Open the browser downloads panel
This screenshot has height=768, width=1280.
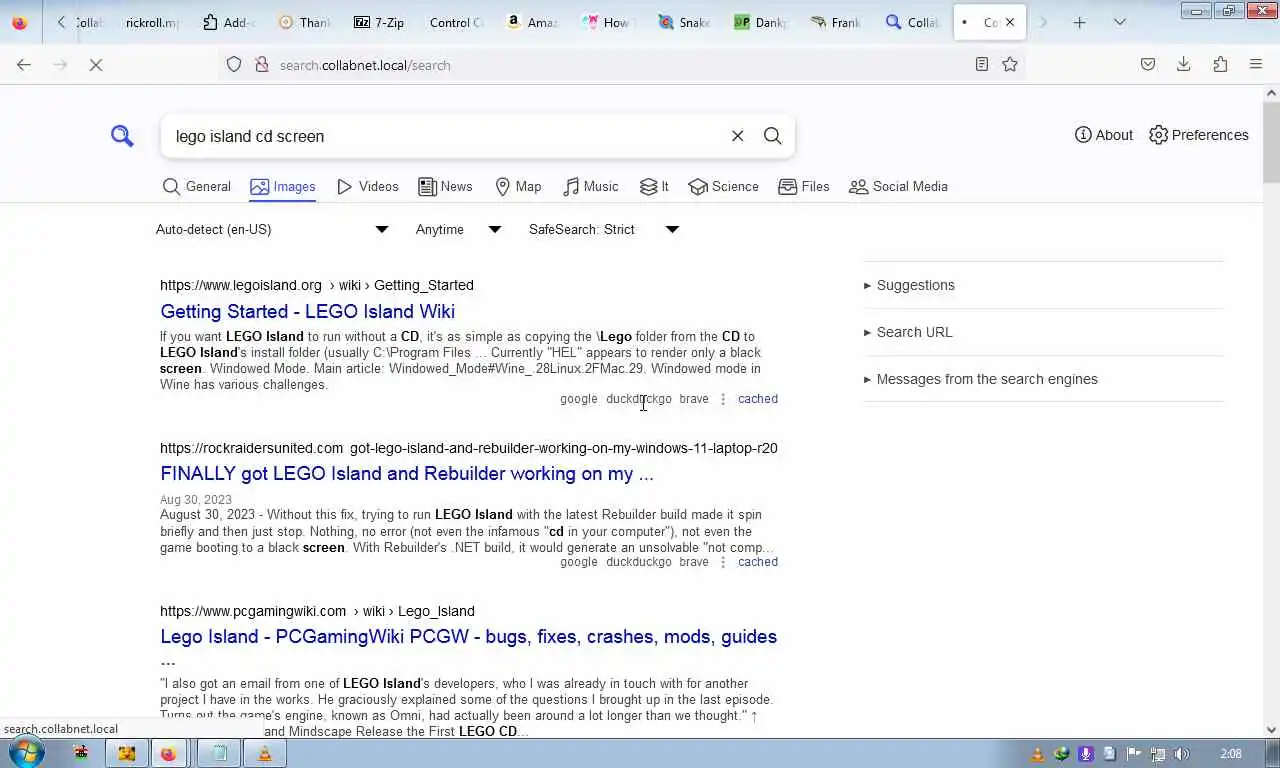[1184, 64]
